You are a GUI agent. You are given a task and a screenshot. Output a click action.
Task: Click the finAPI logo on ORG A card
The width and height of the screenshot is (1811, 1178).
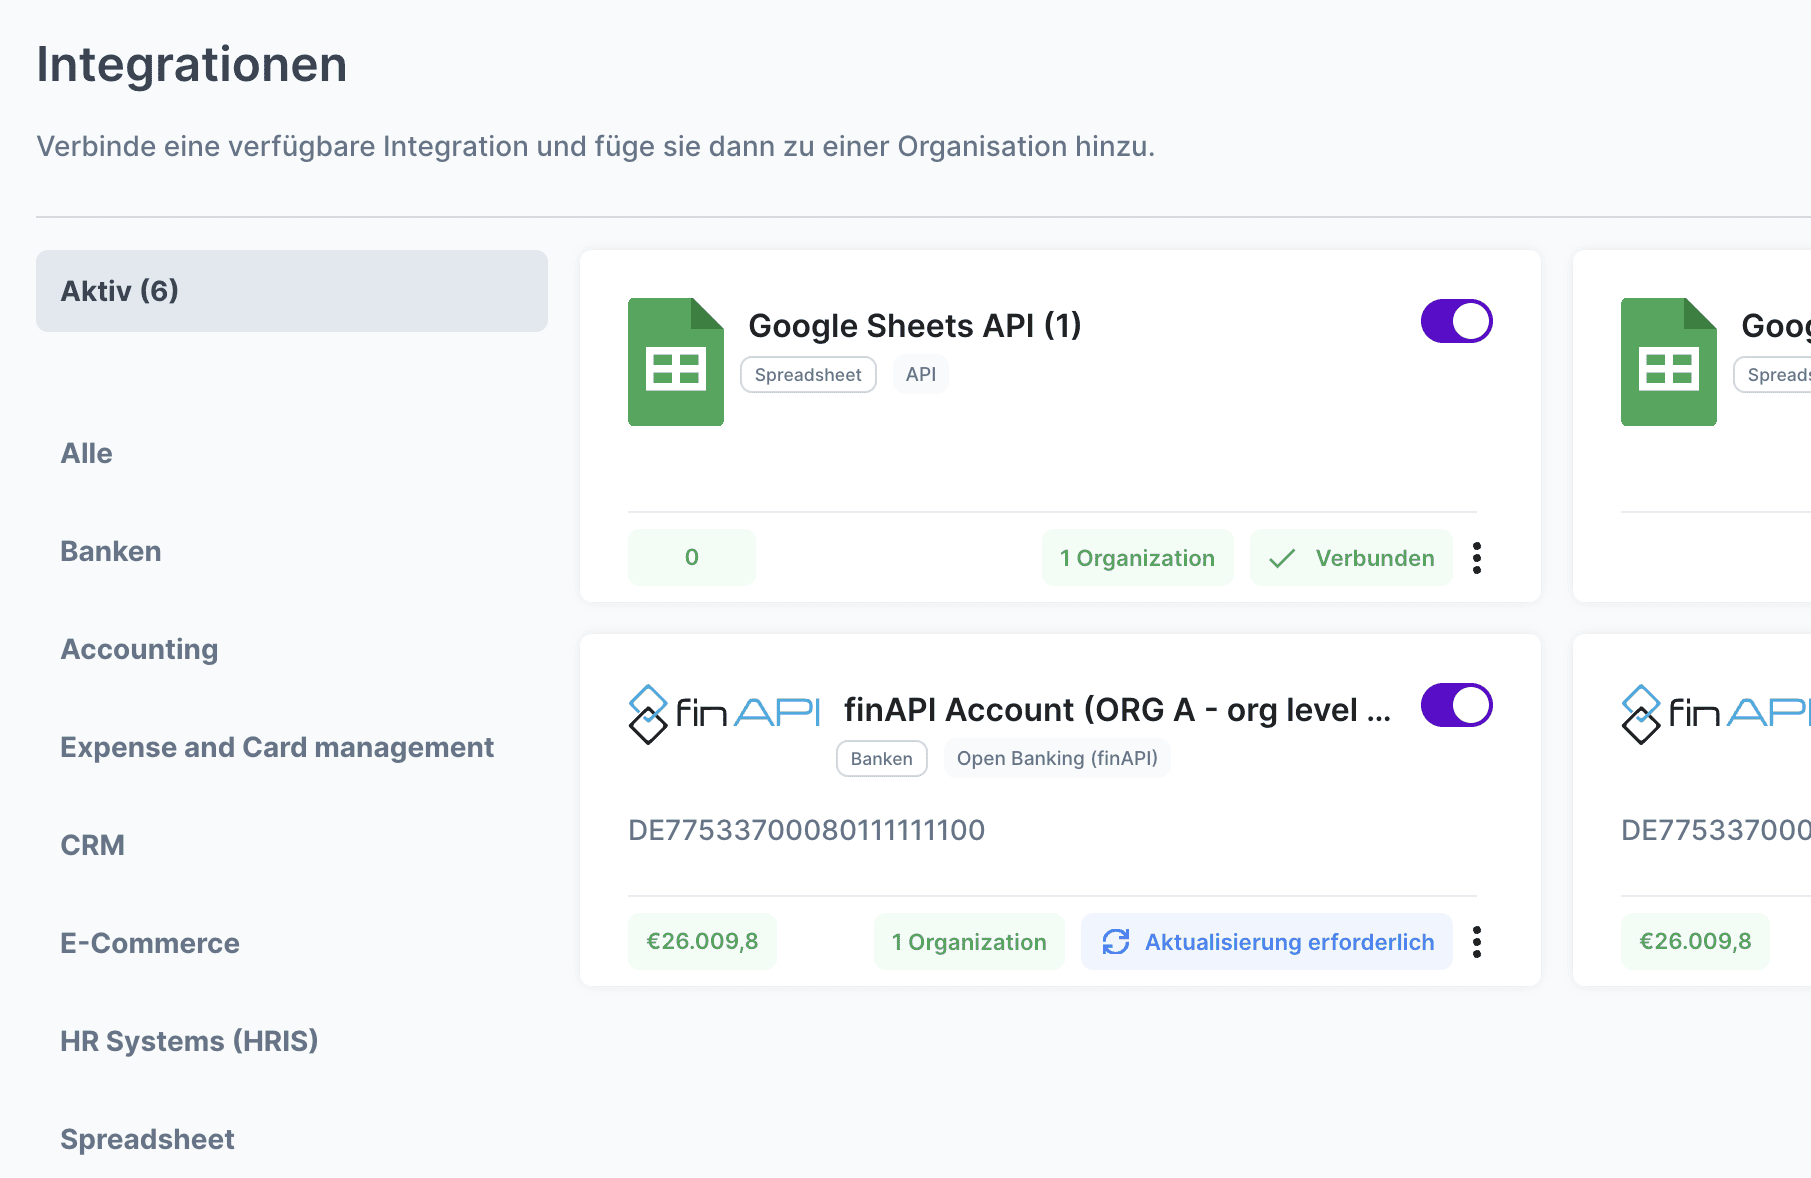(x=723, y=713)
